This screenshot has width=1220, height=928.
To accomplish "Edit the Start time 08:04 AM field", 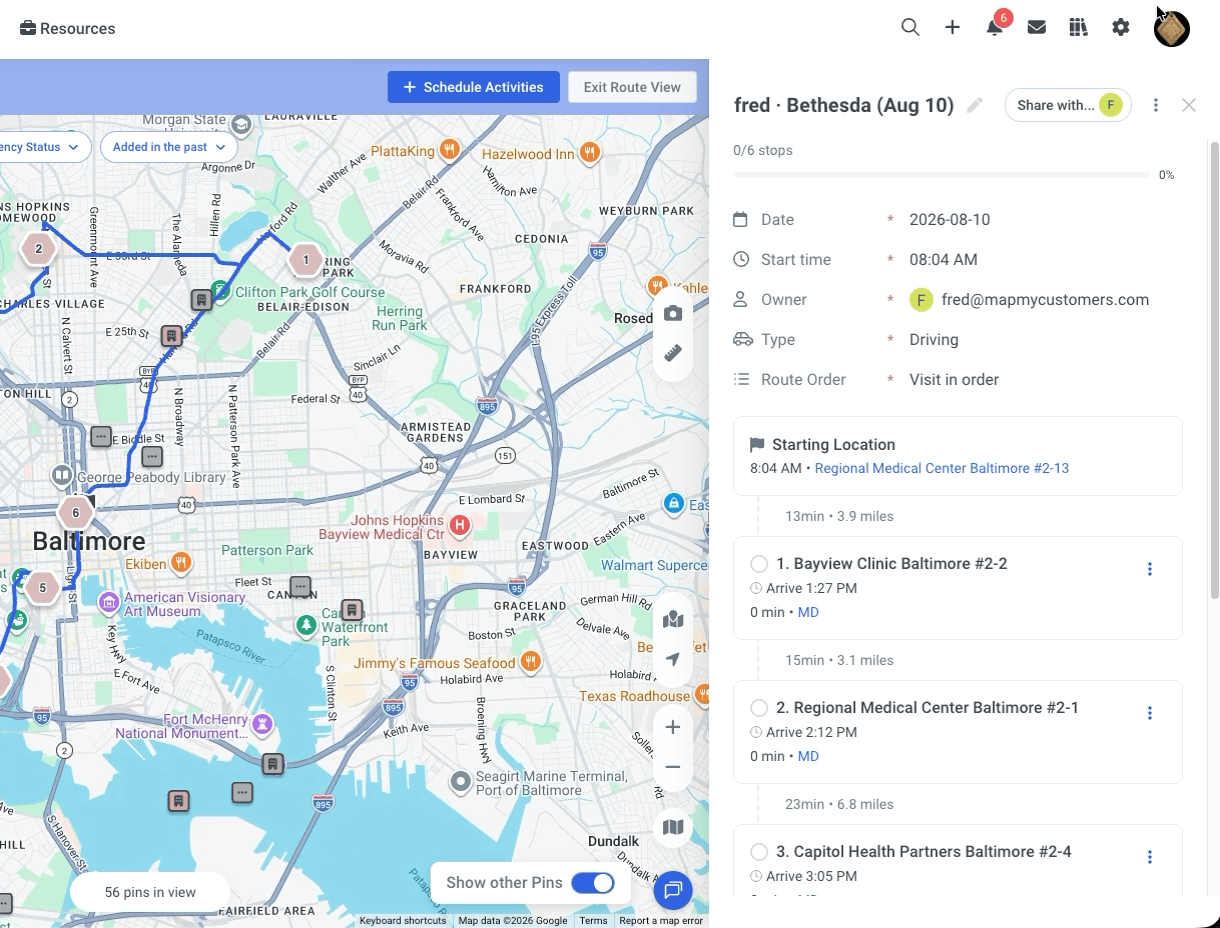I will (x=943, y=260).
